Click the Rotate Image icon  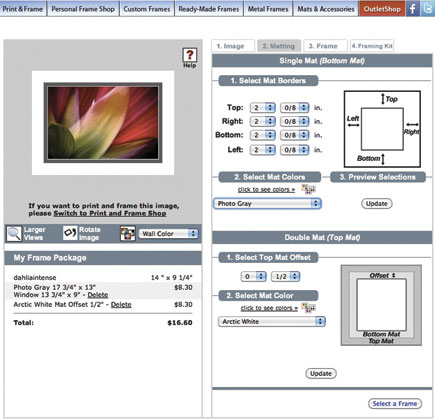[x=70, y=233]
